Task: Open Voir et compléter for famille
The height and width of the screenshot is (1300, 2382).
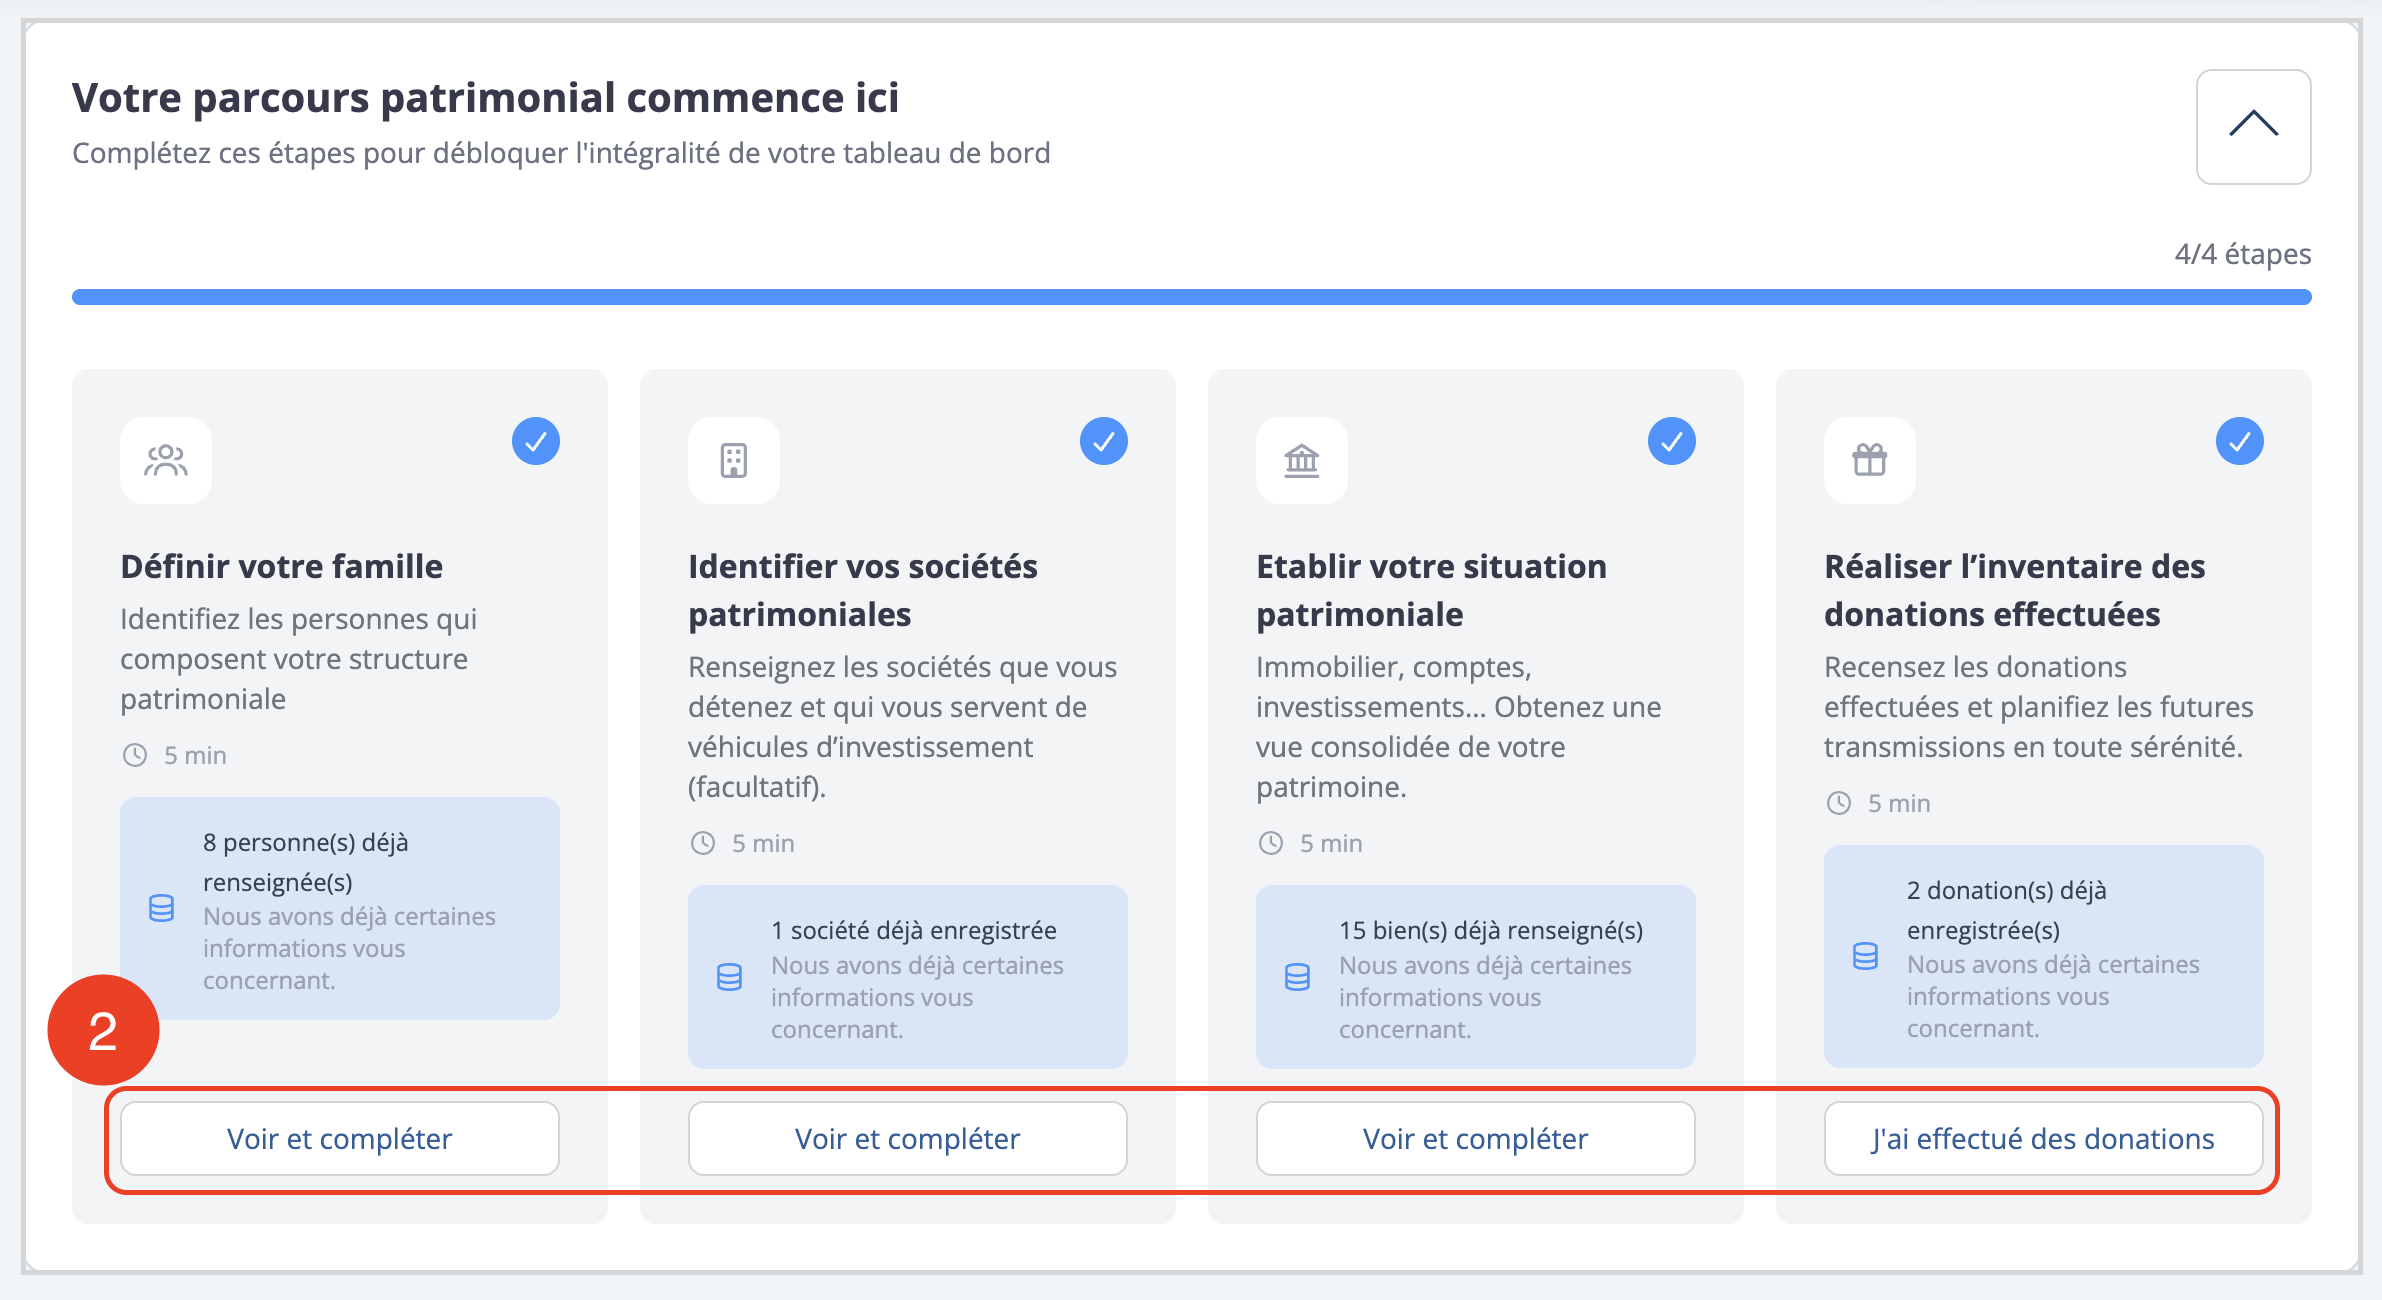Action: click(340, 1139)
